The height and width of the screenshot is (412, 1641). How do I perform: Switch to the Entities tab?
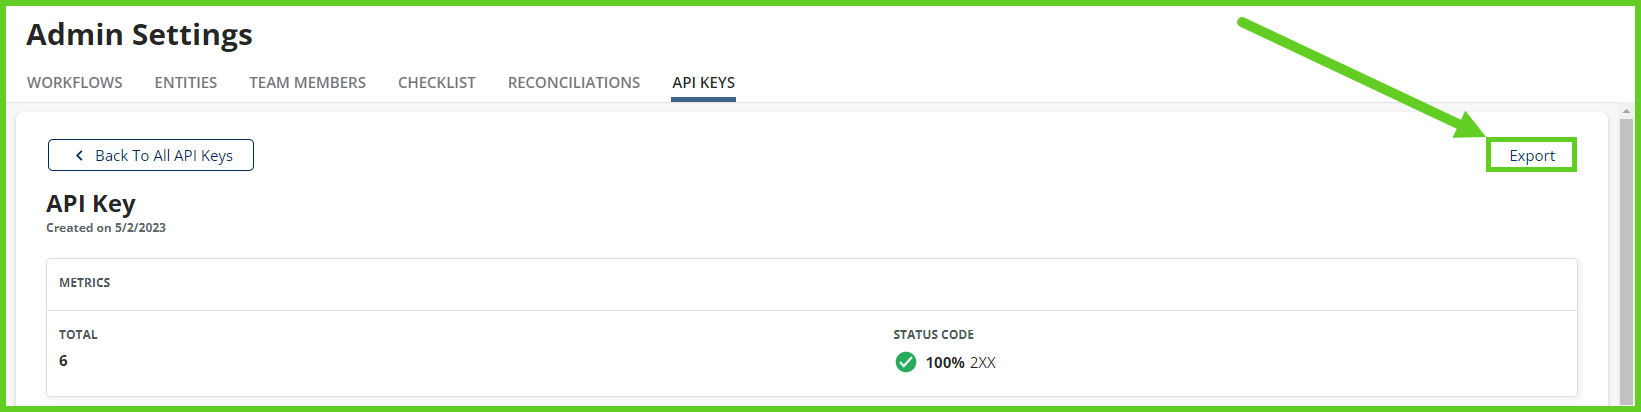[186, 83]
